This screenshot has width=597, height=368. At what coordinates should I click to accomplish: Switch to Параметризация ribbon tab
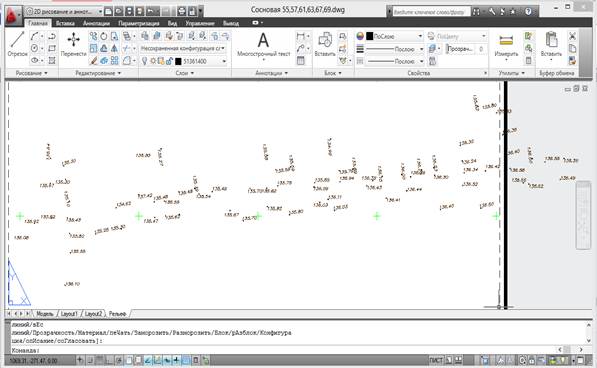click(139, 23)
